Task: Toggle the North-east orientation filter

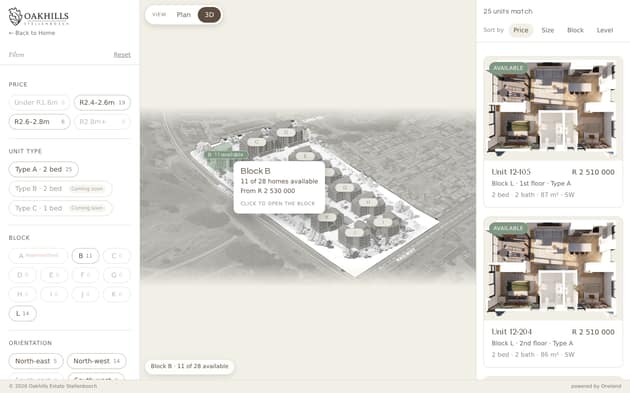Action: click(x=36, y=361)
